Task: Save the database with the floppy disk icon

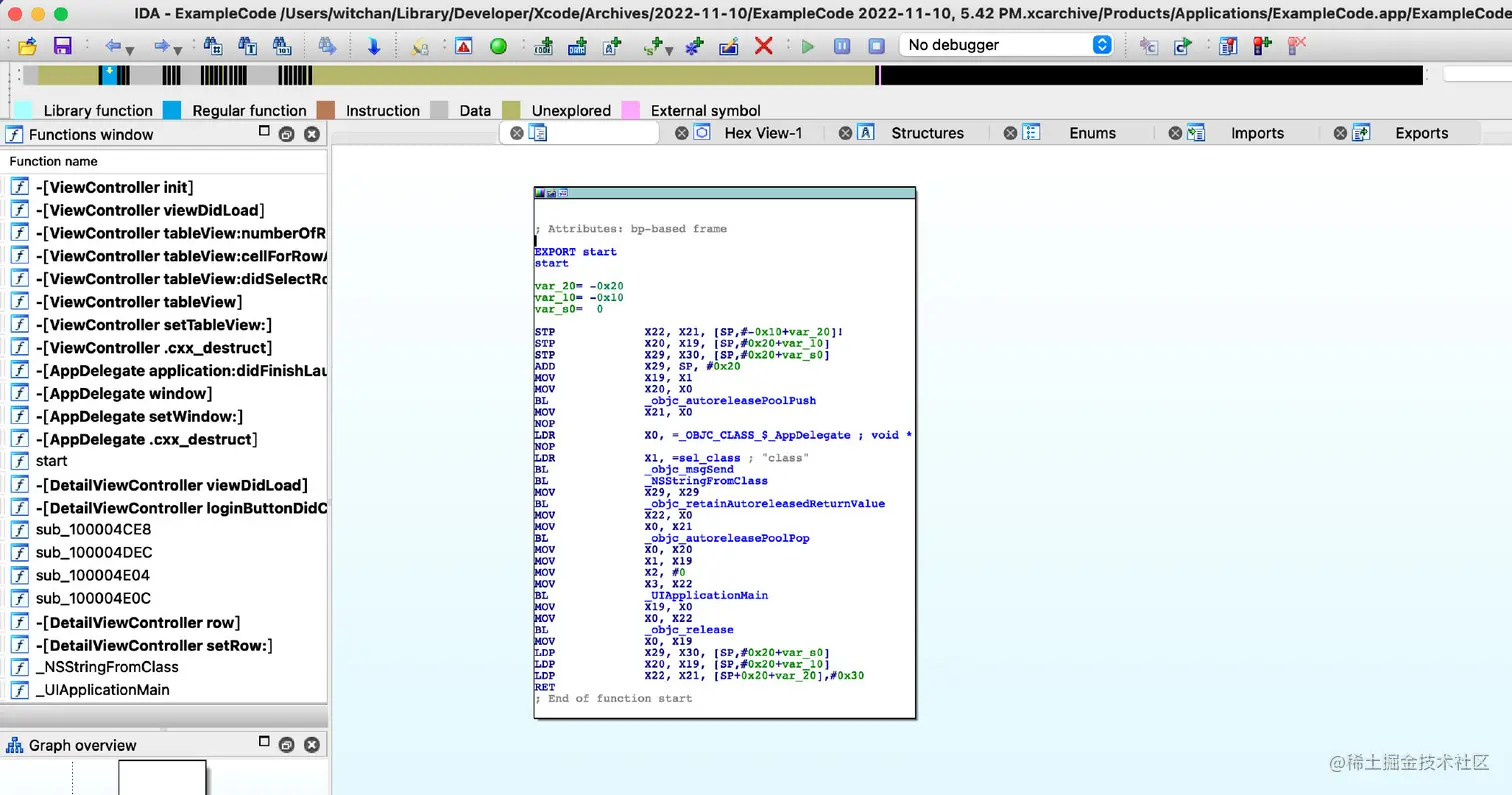Action: [62, 46]
